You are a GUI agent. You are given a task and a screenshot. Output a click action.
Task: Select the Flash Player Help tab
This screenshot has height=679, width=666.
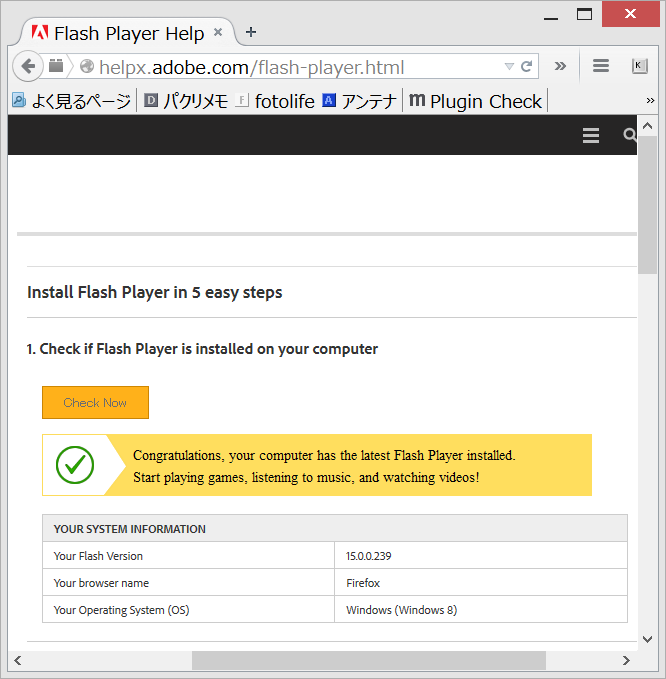(x=129, y=33)
